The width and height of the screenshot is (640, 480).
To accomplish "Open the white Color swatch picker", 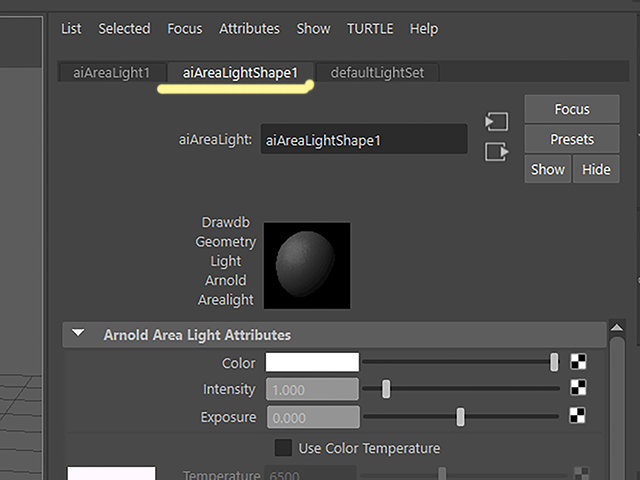I will (x=312, y=362).
